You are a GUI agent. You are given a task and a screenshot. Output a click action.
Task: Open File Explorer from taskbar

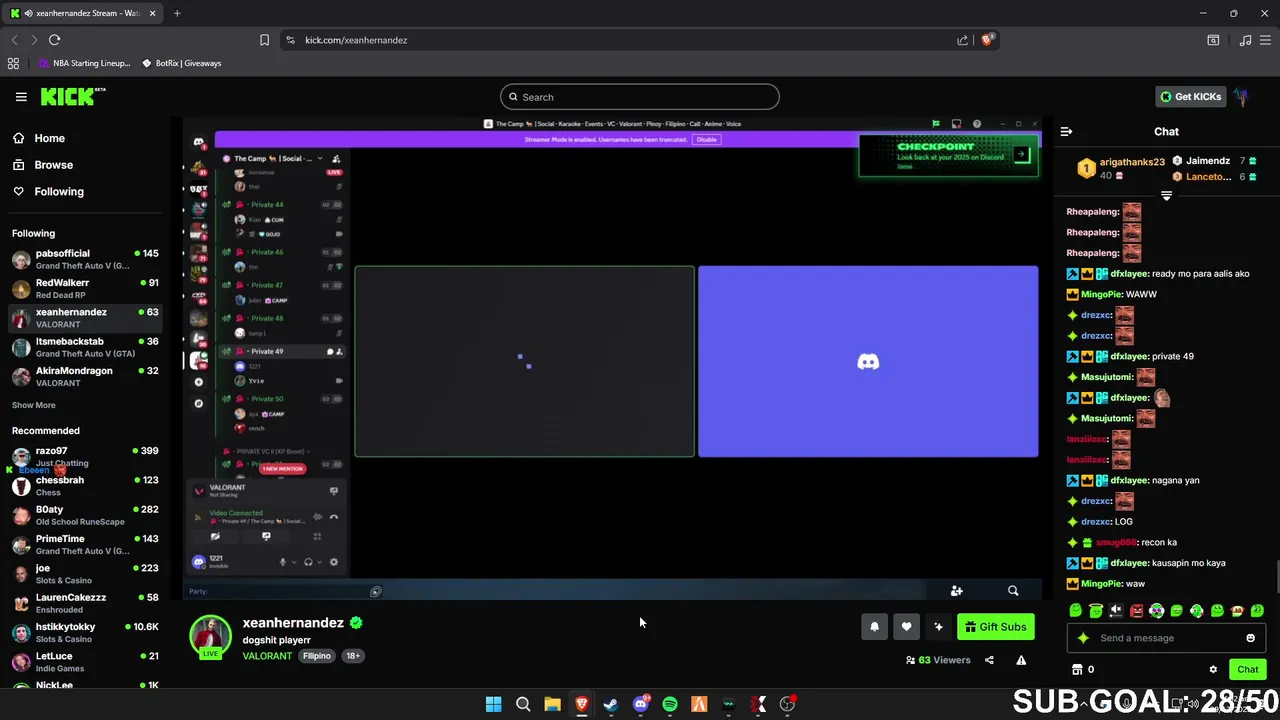(552, 704)
